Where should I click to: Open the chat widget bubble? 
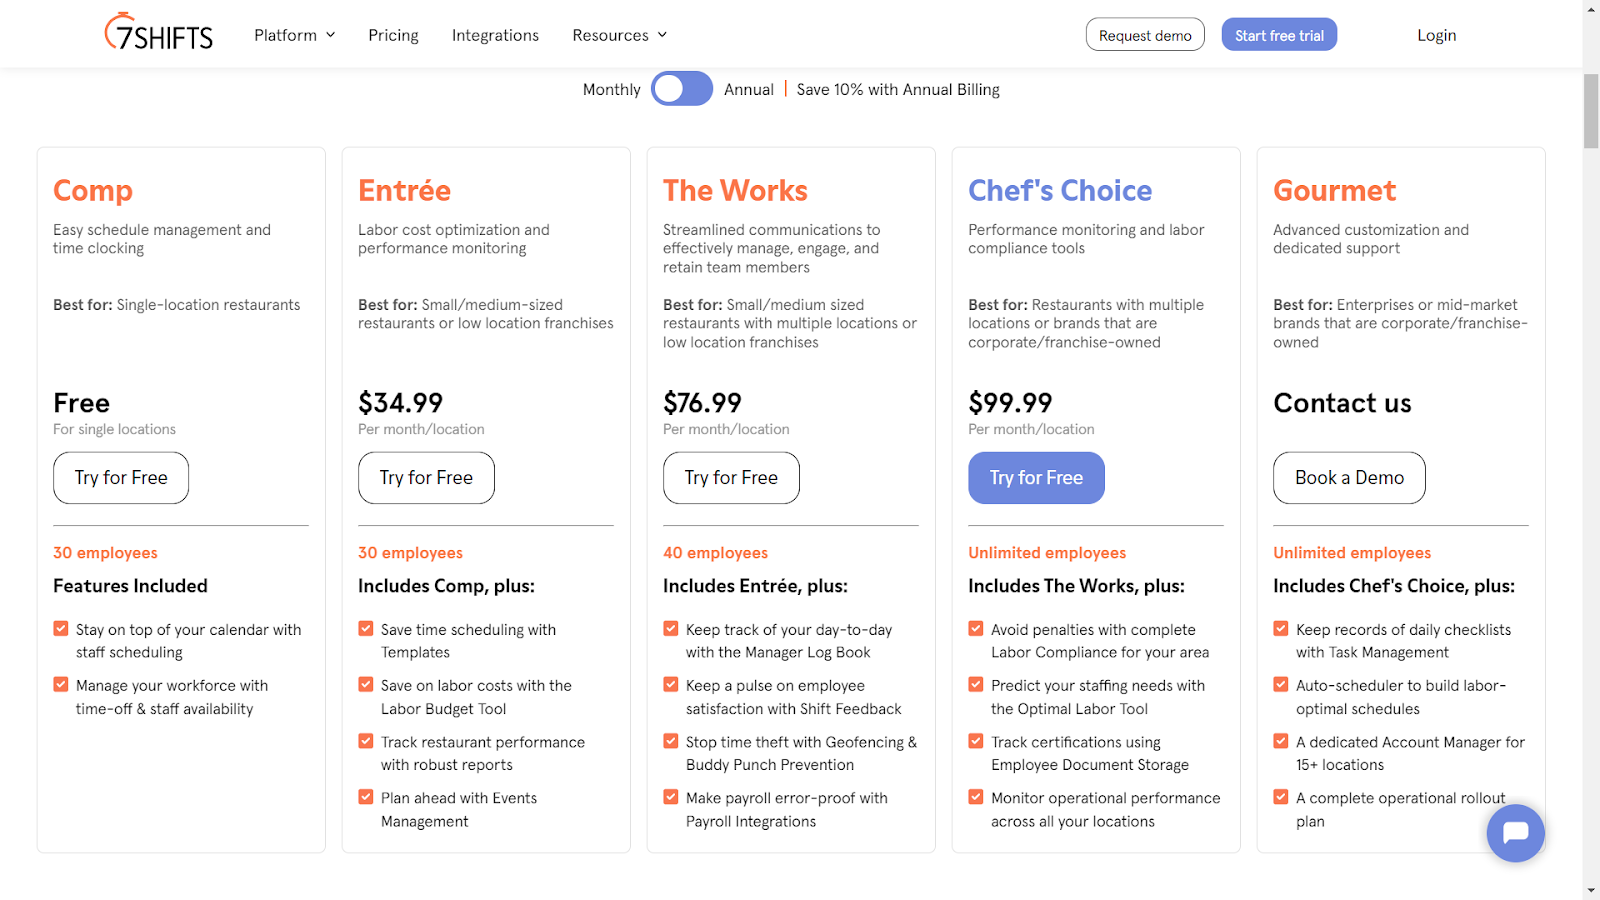click(1514, 833)
